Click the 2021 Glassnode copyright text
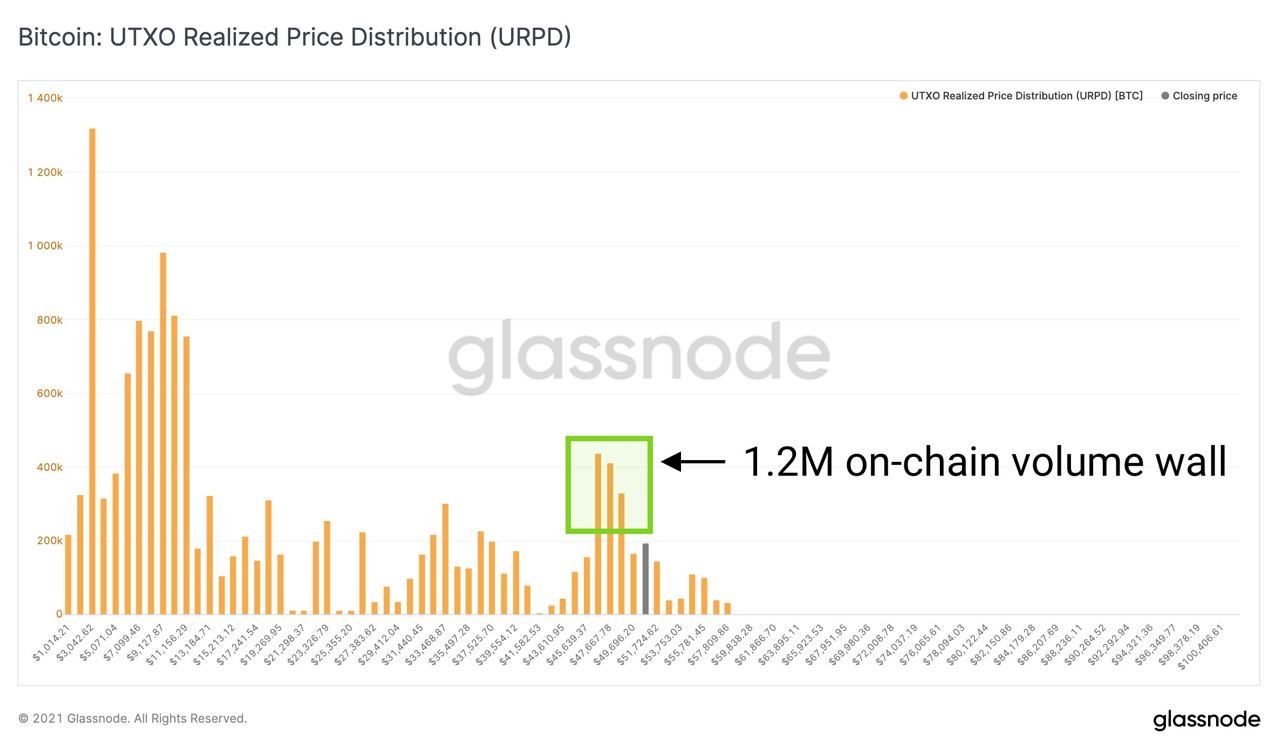The height and width of the screenshot is (752, 1280). [x=133, y=718]
